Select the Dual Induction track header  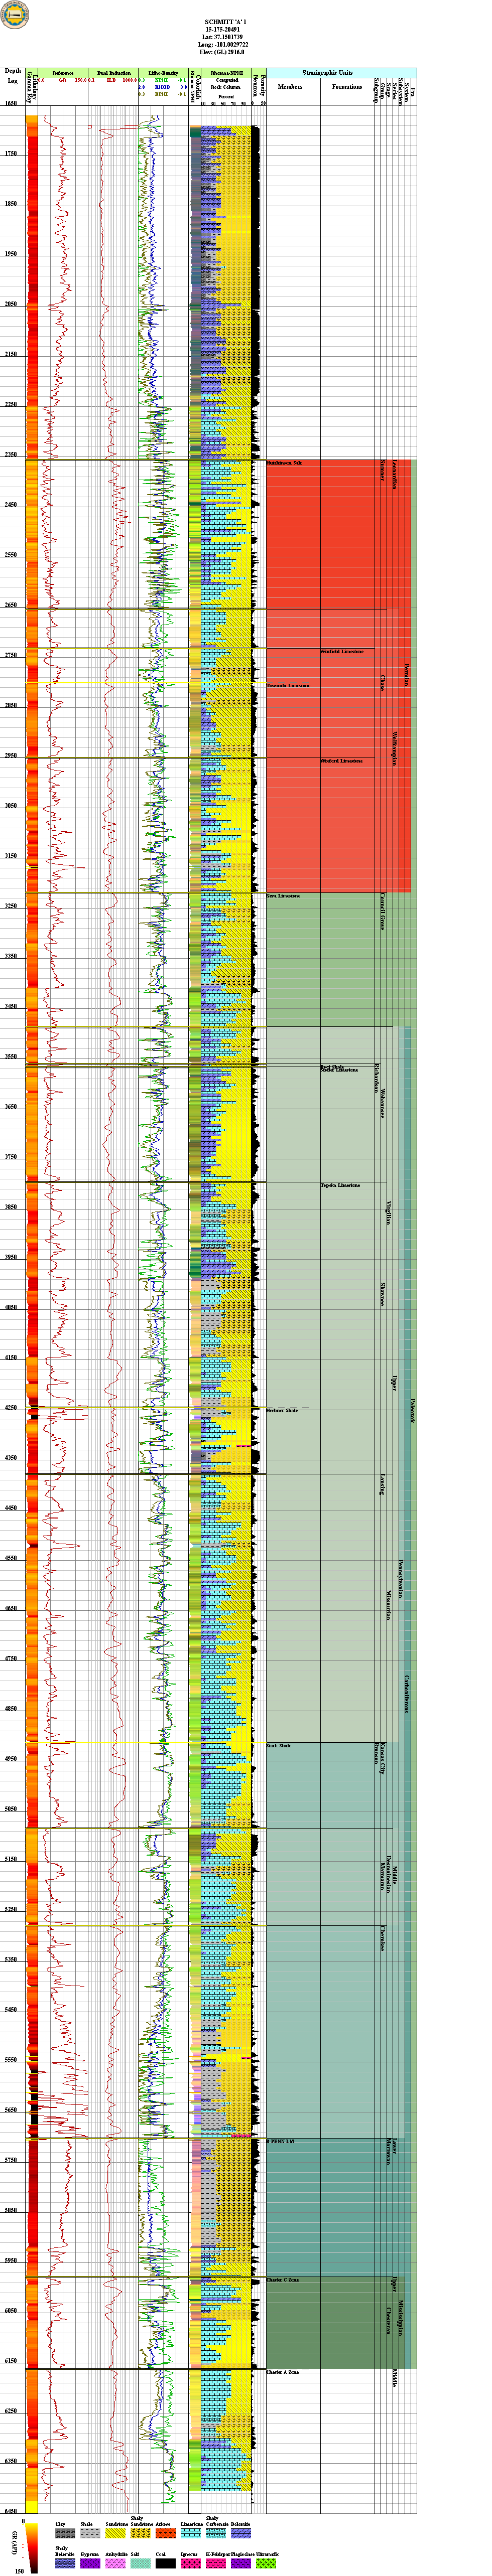tap(113, 73)
